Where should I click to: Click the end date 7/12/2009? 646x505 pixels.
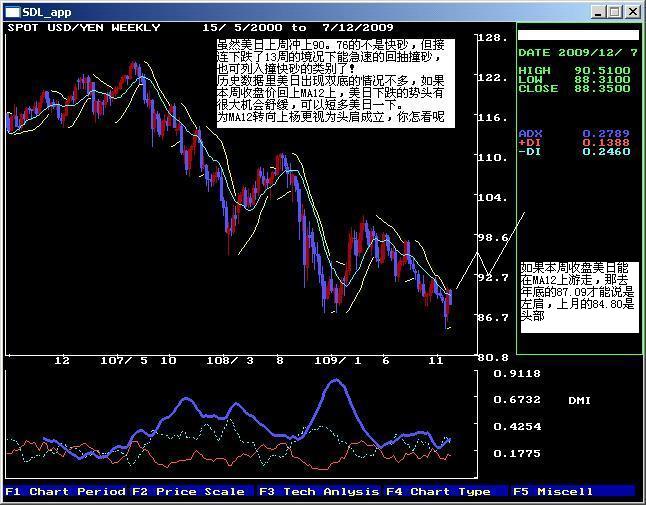[358, 28]
